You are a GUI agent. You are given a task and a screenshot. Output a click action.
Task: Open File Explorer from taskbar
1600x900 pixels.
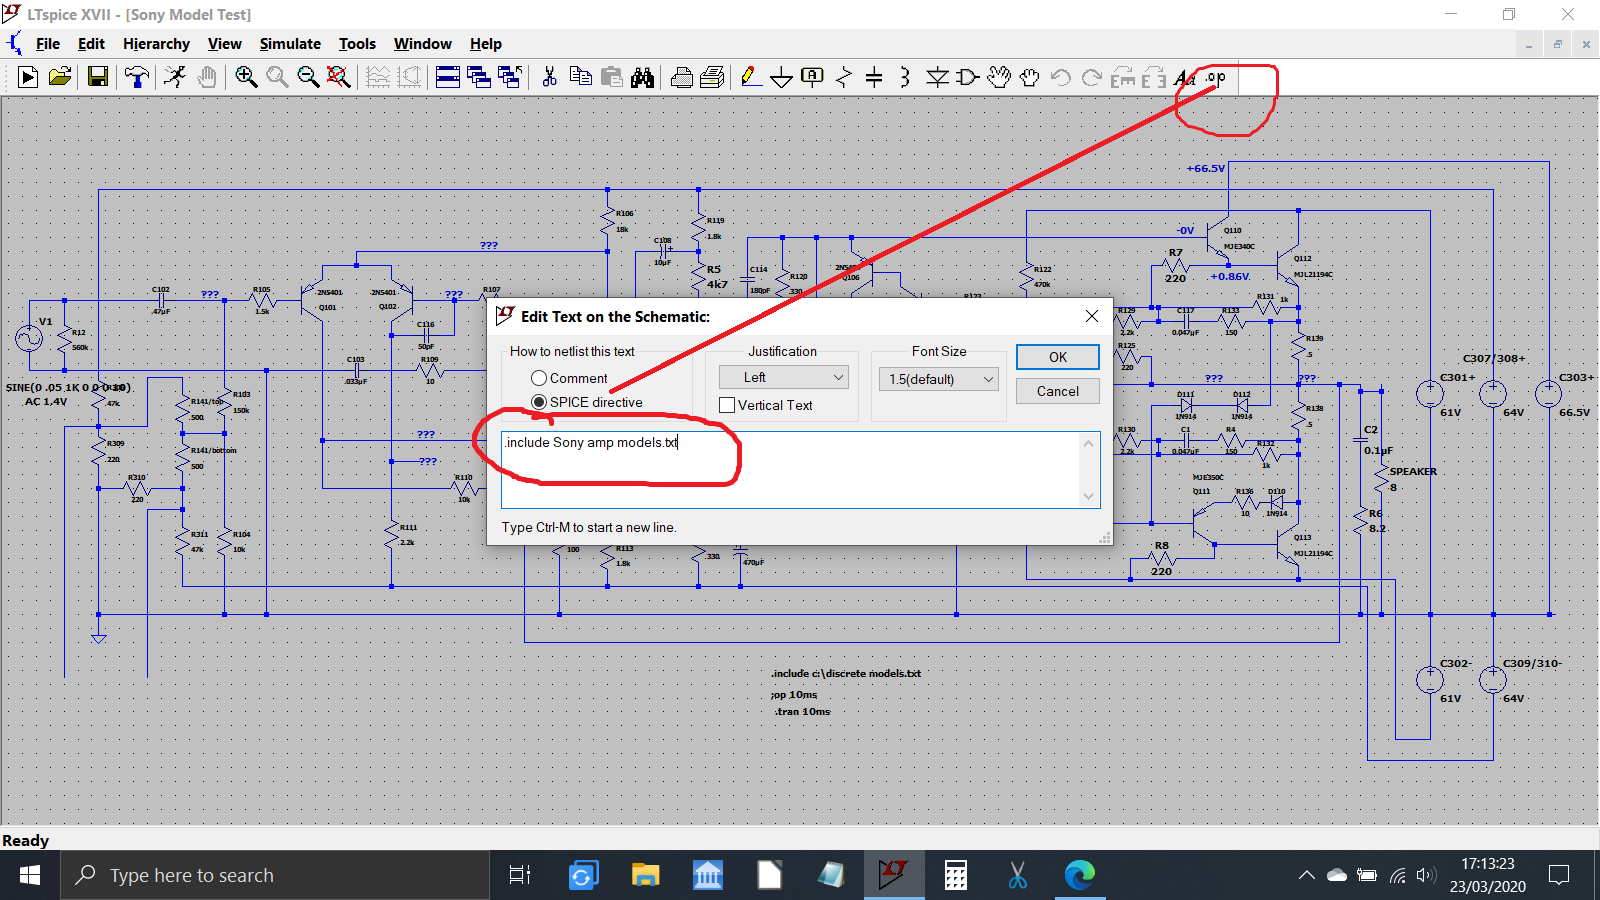click(x=645, y=875)
